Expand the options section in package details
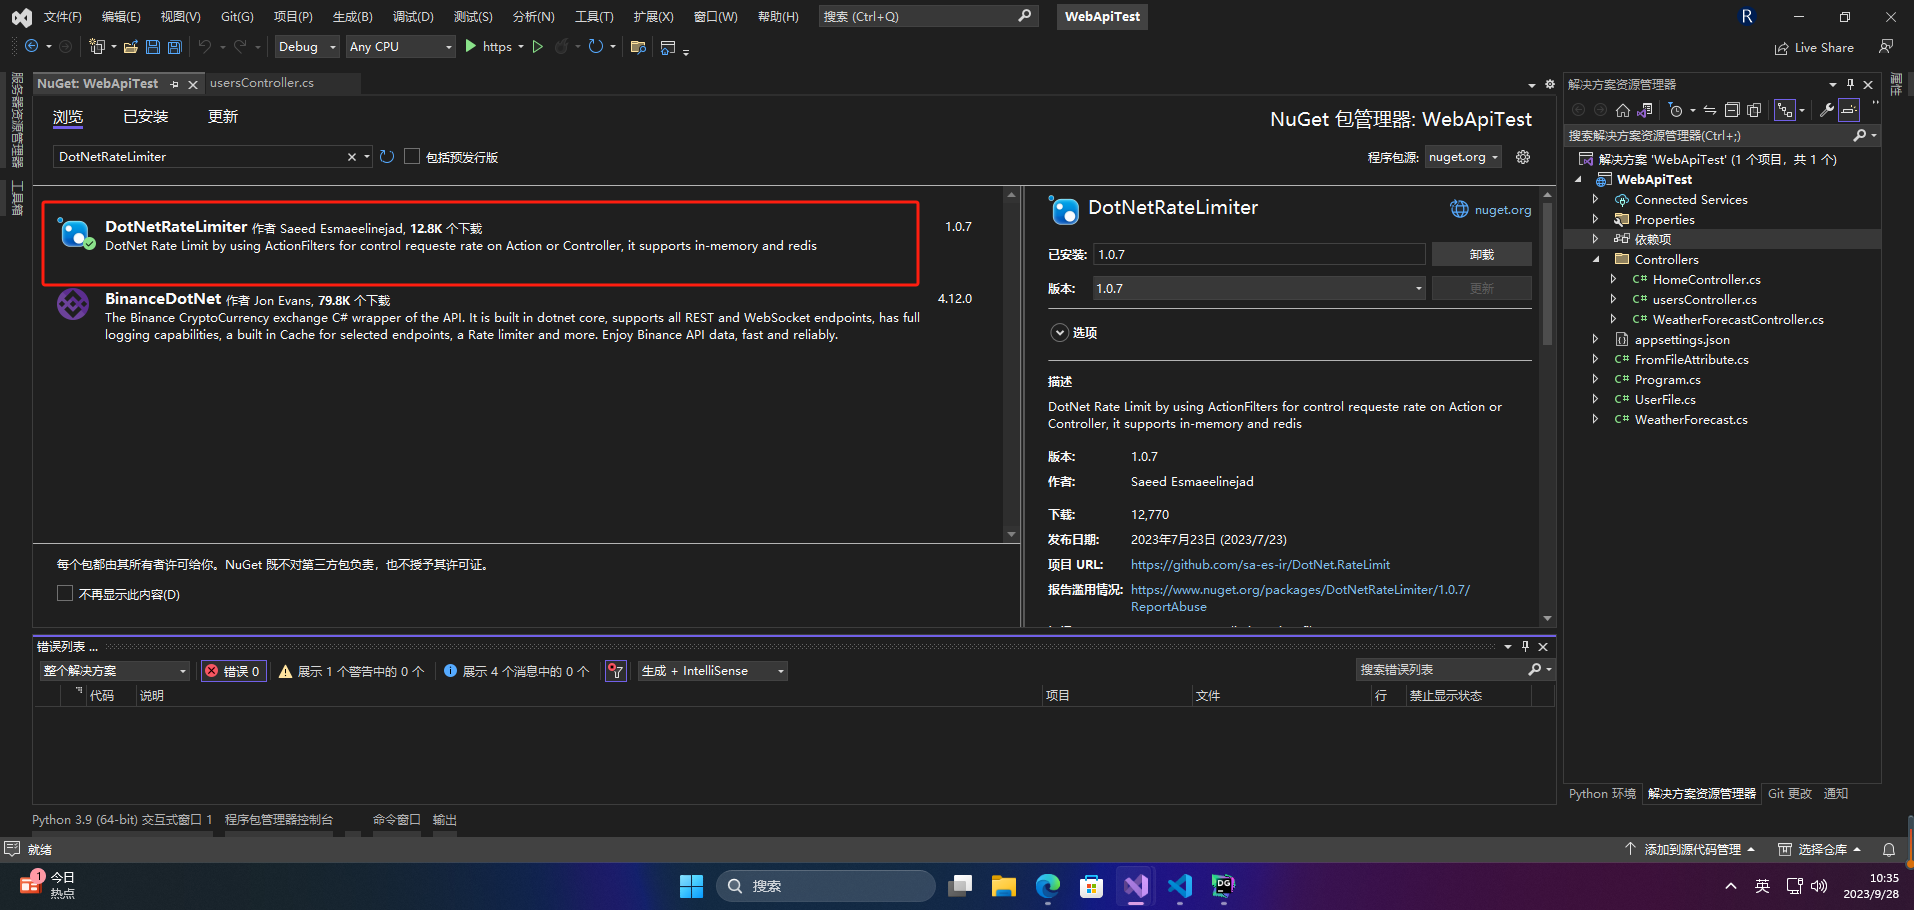The image size is (1914, 910). pos(1059,333)
